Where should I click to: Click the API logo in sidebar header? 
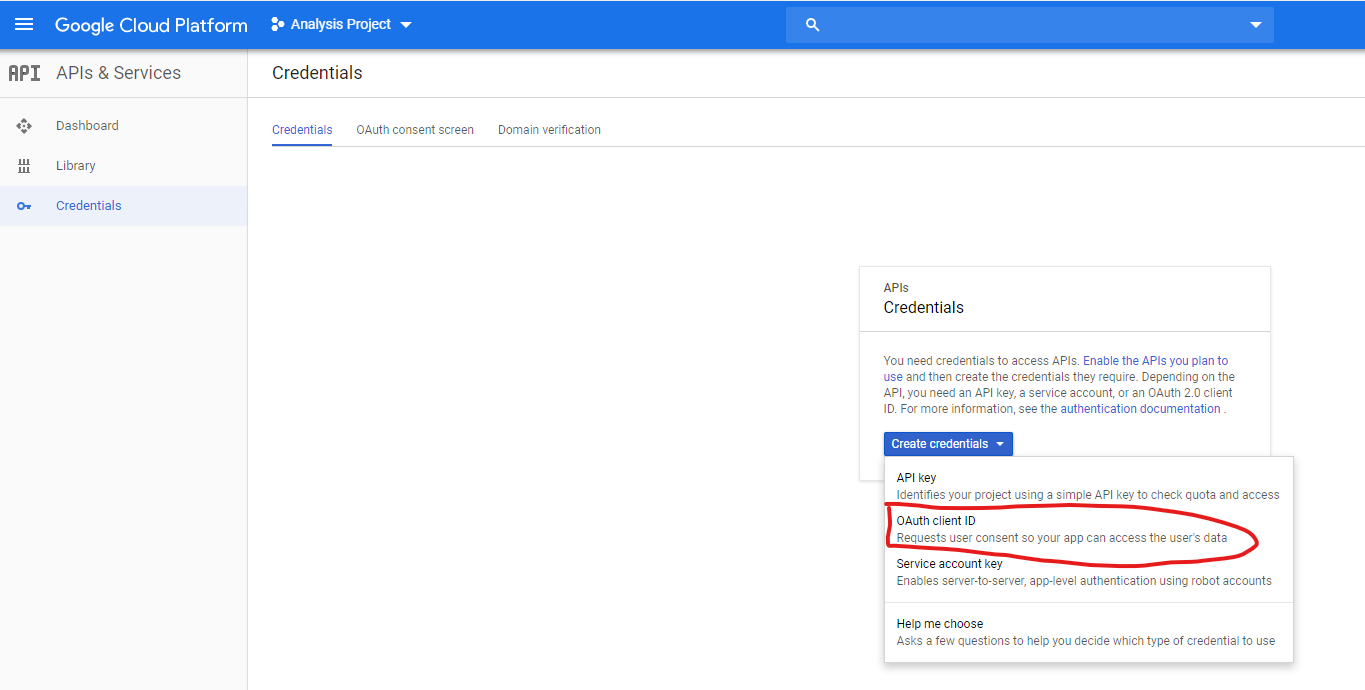[x=24, y=73]
